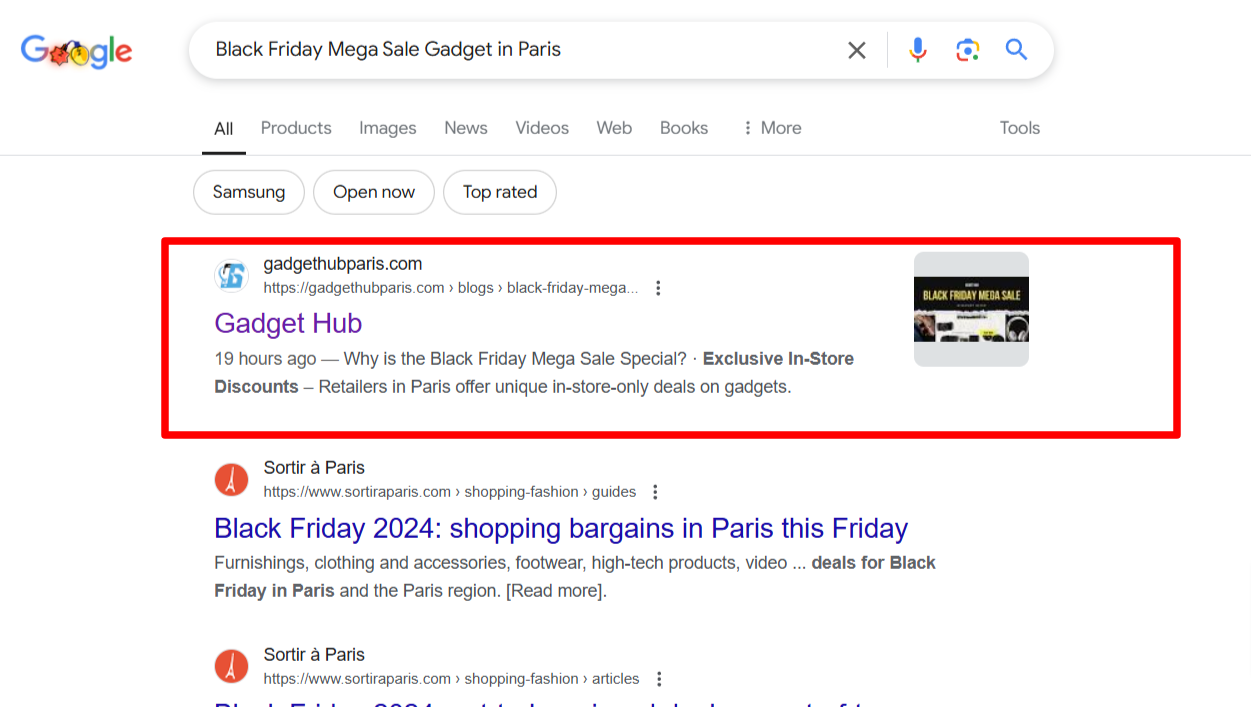The width and height of the screenshot is (1251, 707).
Task: Enable the Open now filter chip
Action: pyautogui.click(x=374, y=192)
